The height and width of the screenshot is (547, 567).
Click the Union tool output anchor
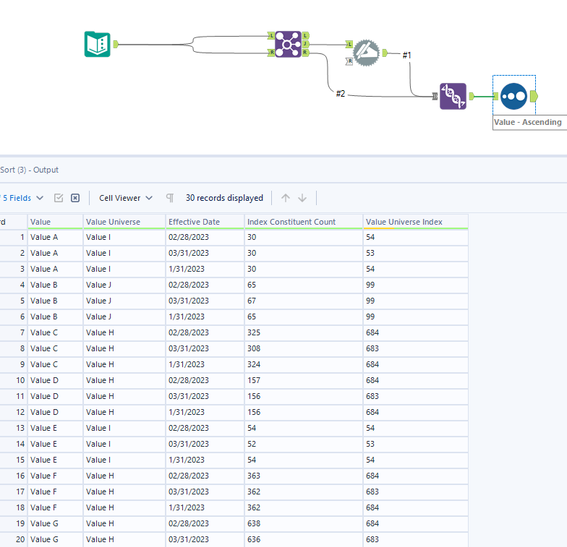[472, 96]
